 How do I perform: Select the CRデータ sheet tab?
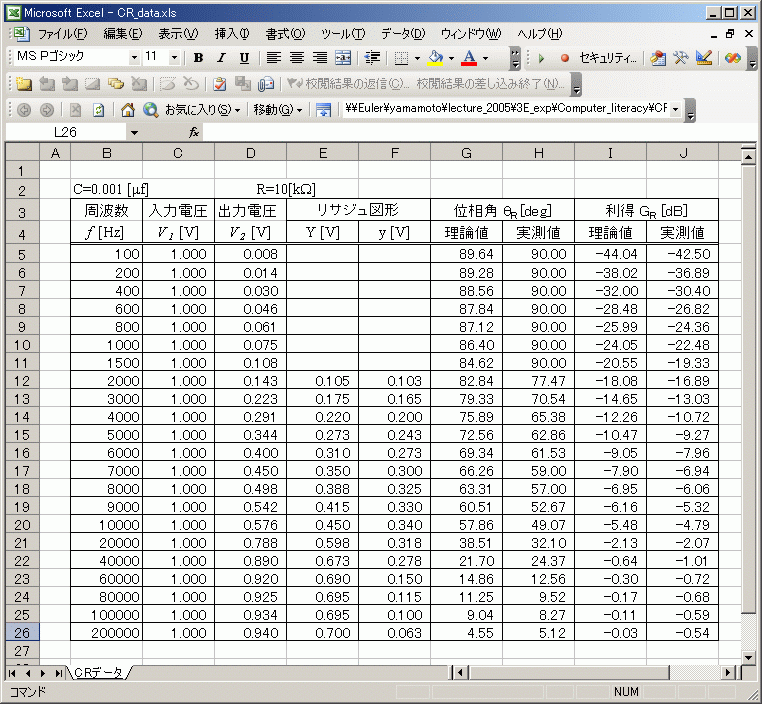click(x=102, y=673)
